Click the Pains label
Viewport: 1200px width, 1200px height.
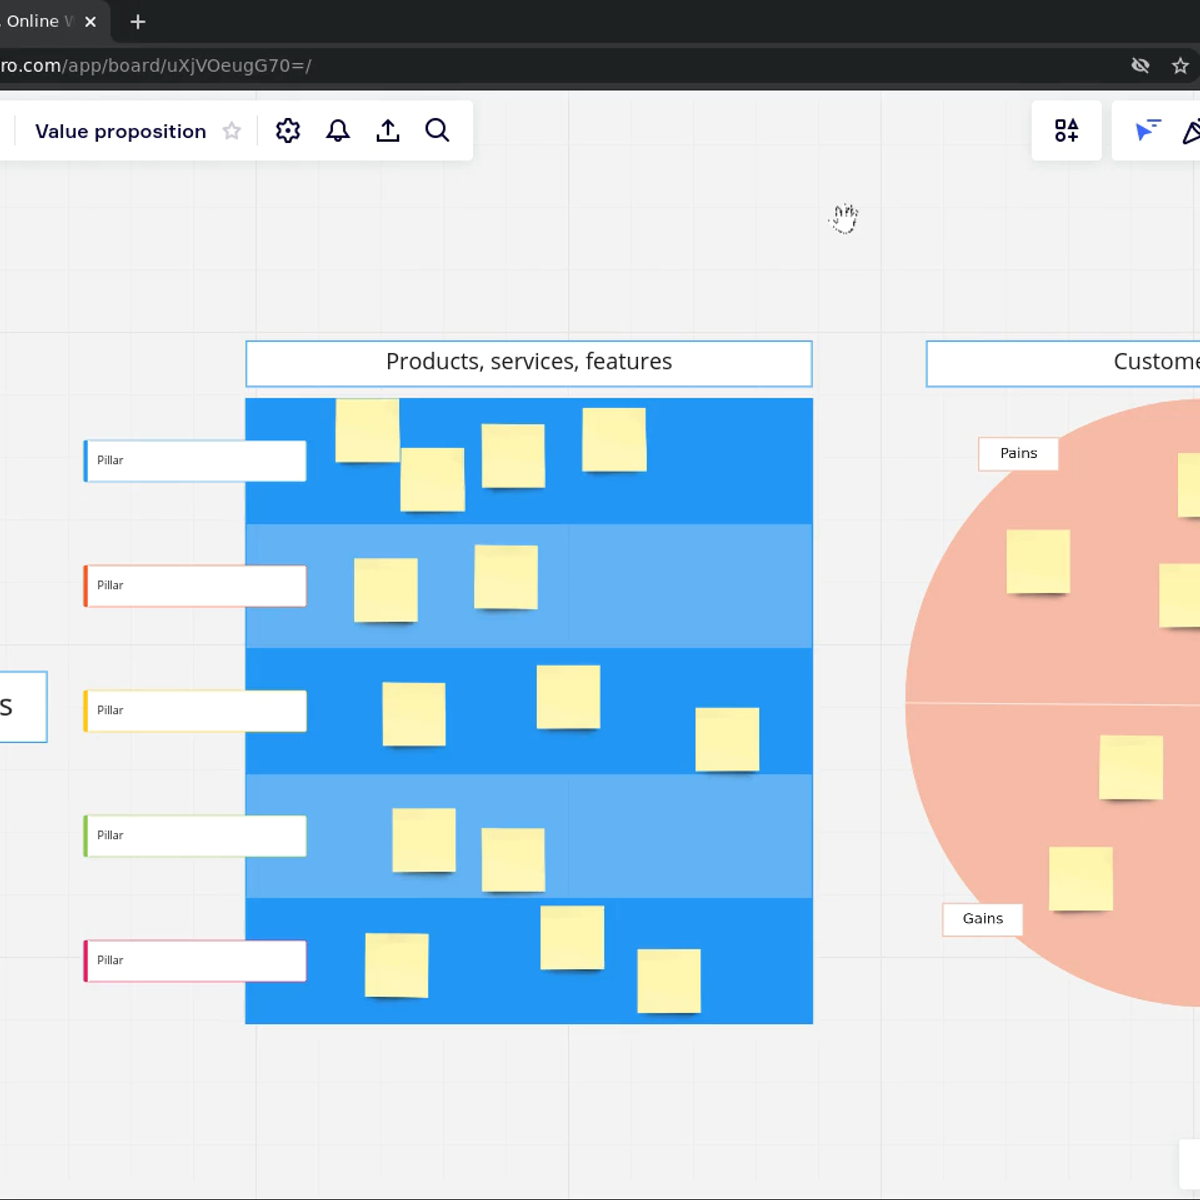coord(1018,453)
